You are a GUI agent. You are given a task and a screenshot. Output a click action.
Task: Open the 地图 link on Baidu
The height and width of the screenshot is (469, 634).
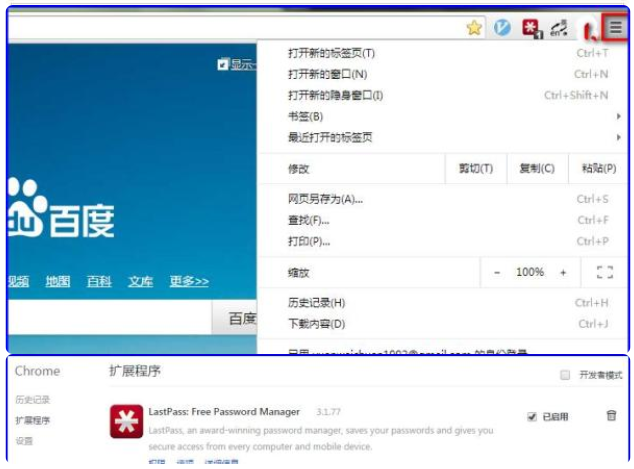pos(58,281)
